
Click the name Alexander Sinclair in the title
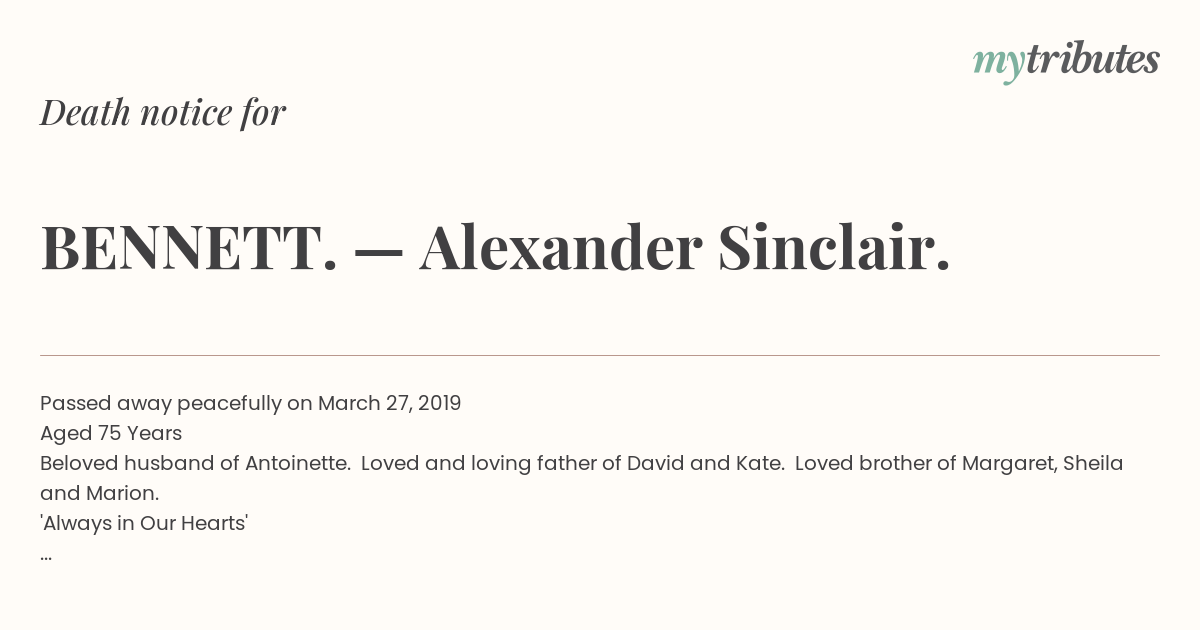pos(685,247)
